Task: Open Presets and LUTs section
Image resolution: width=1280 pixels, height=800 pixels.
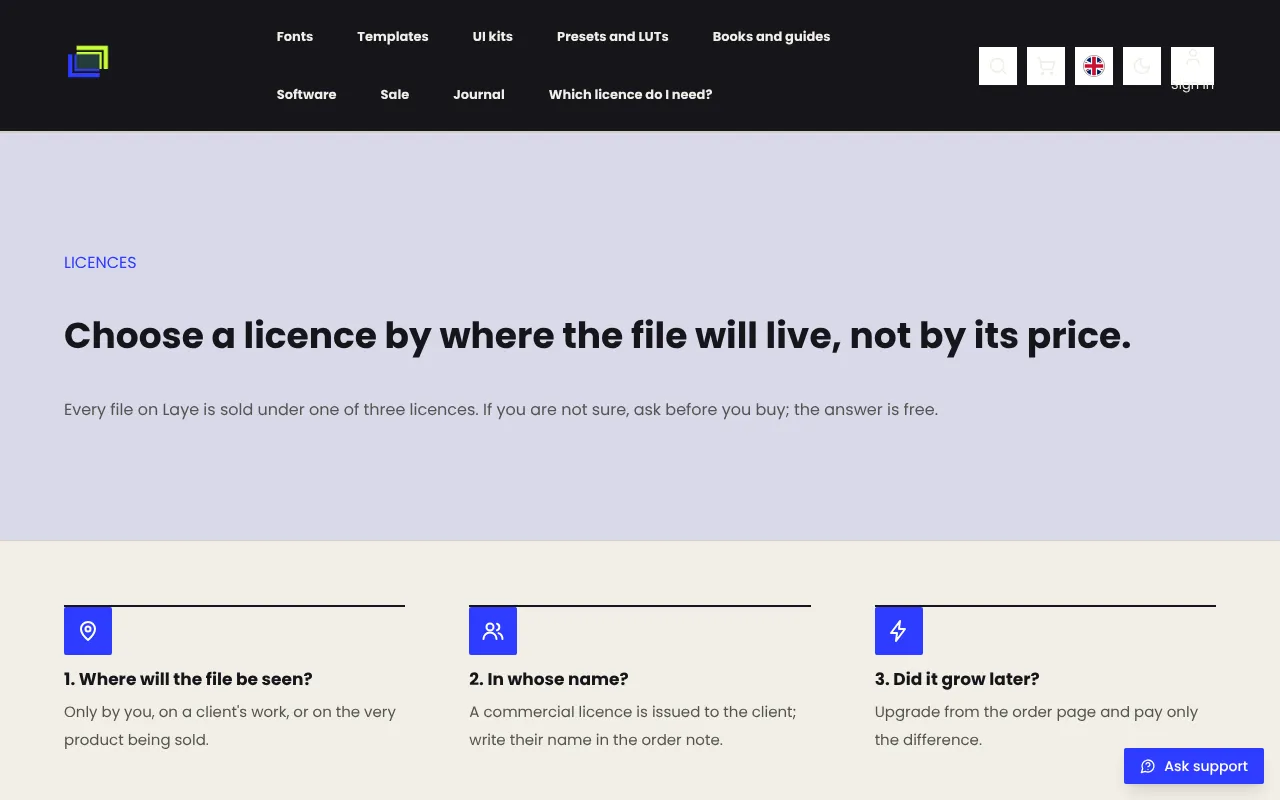Action: point(613,36)
